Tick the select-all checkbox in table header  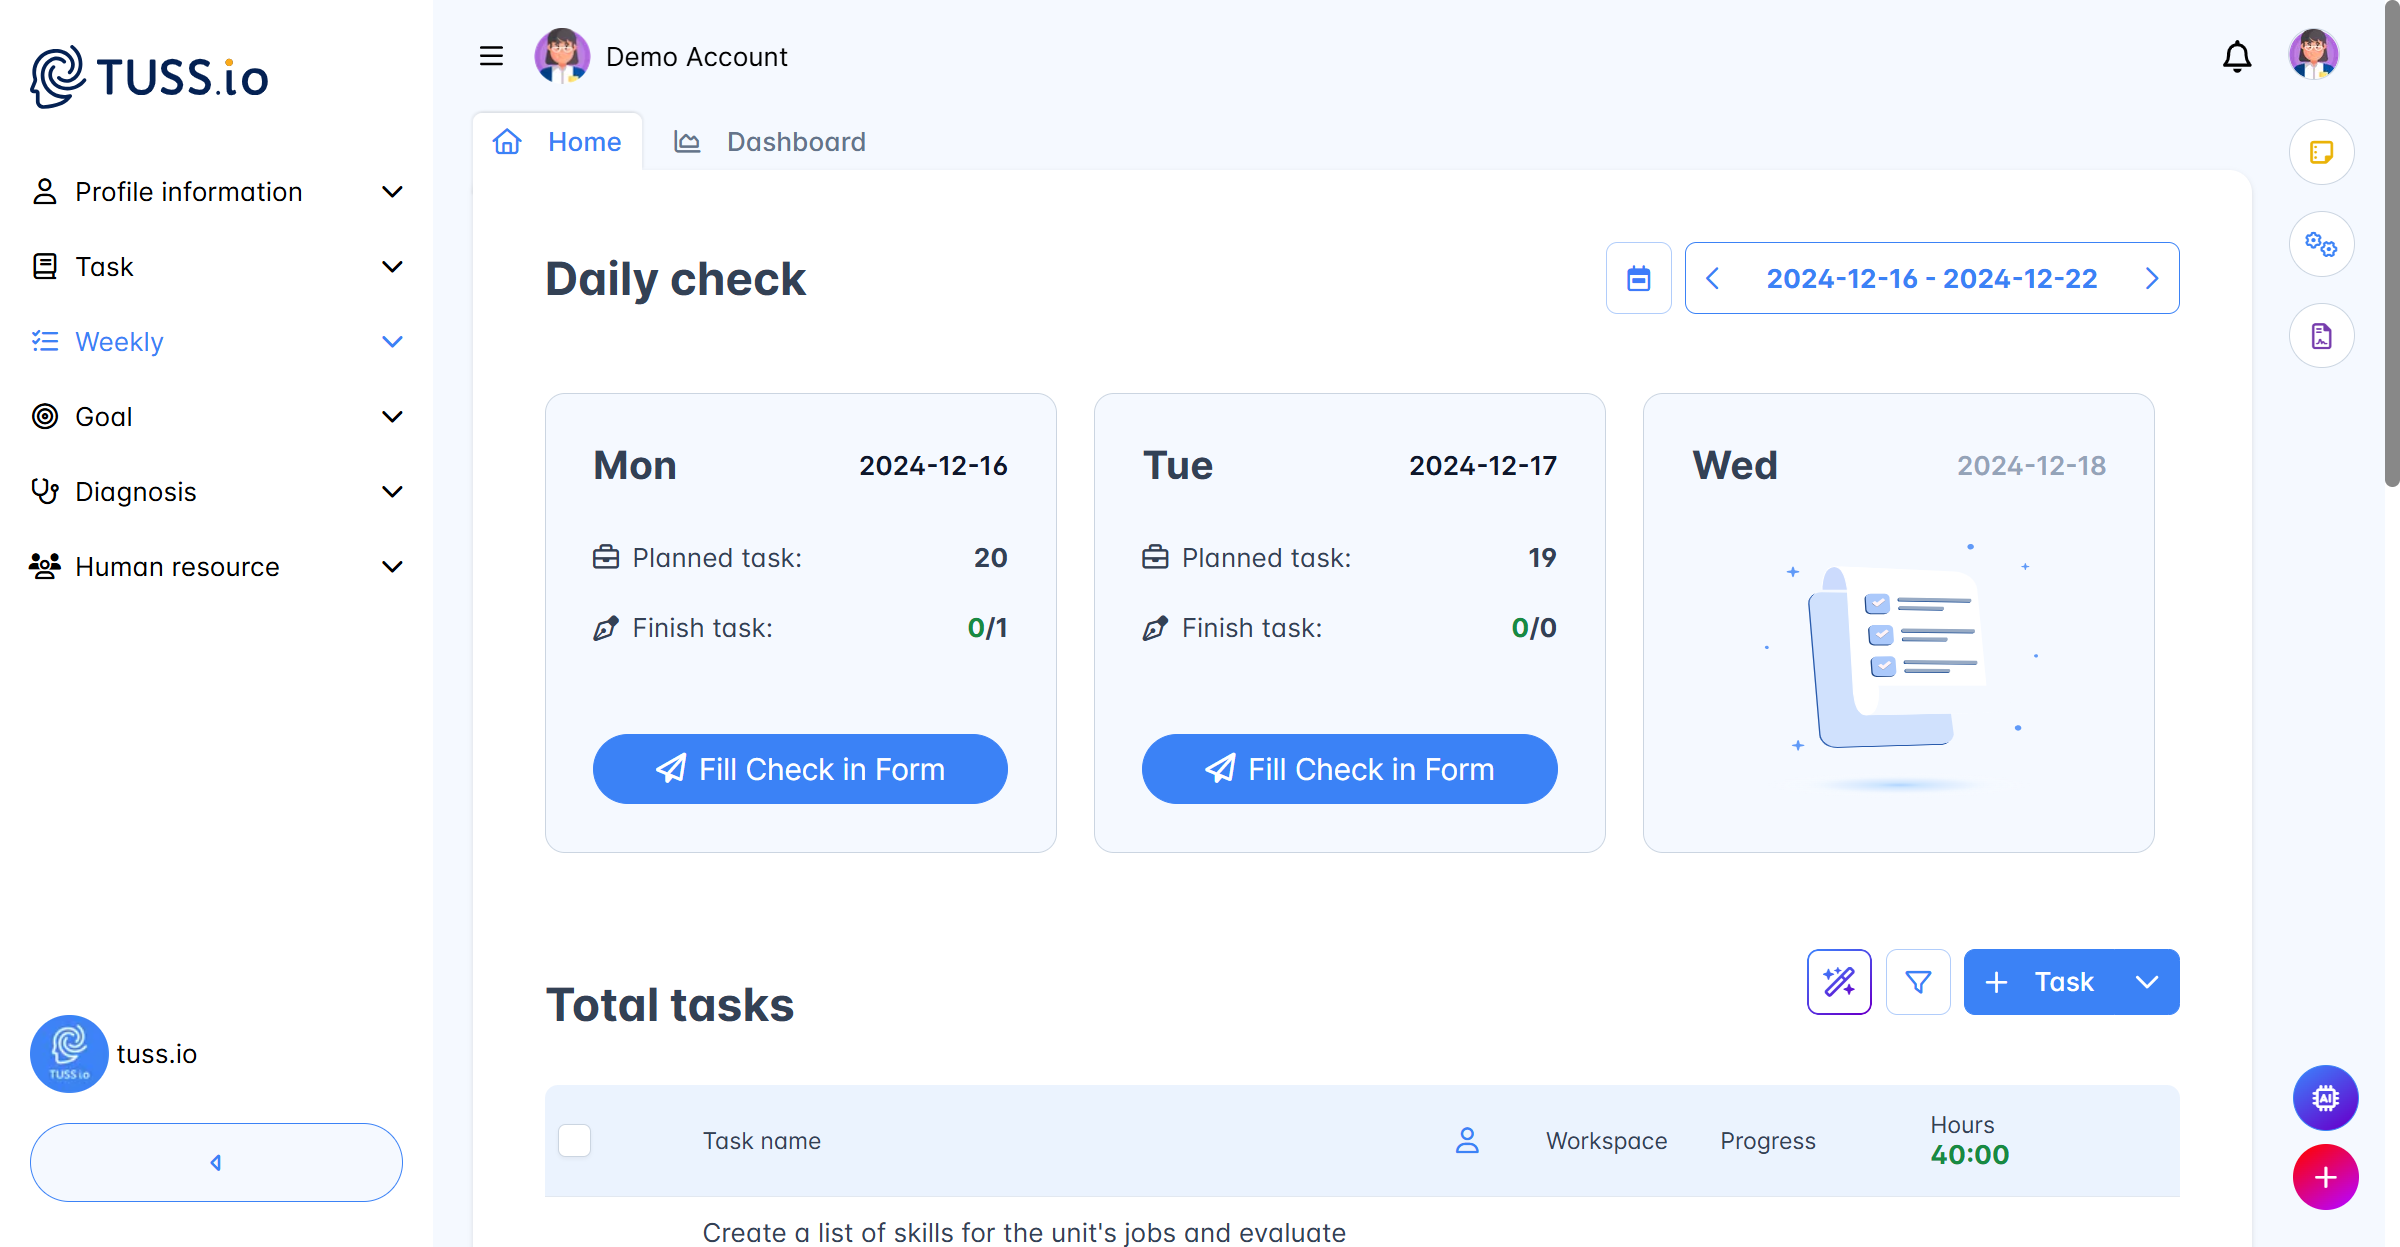pos(575,1140)
